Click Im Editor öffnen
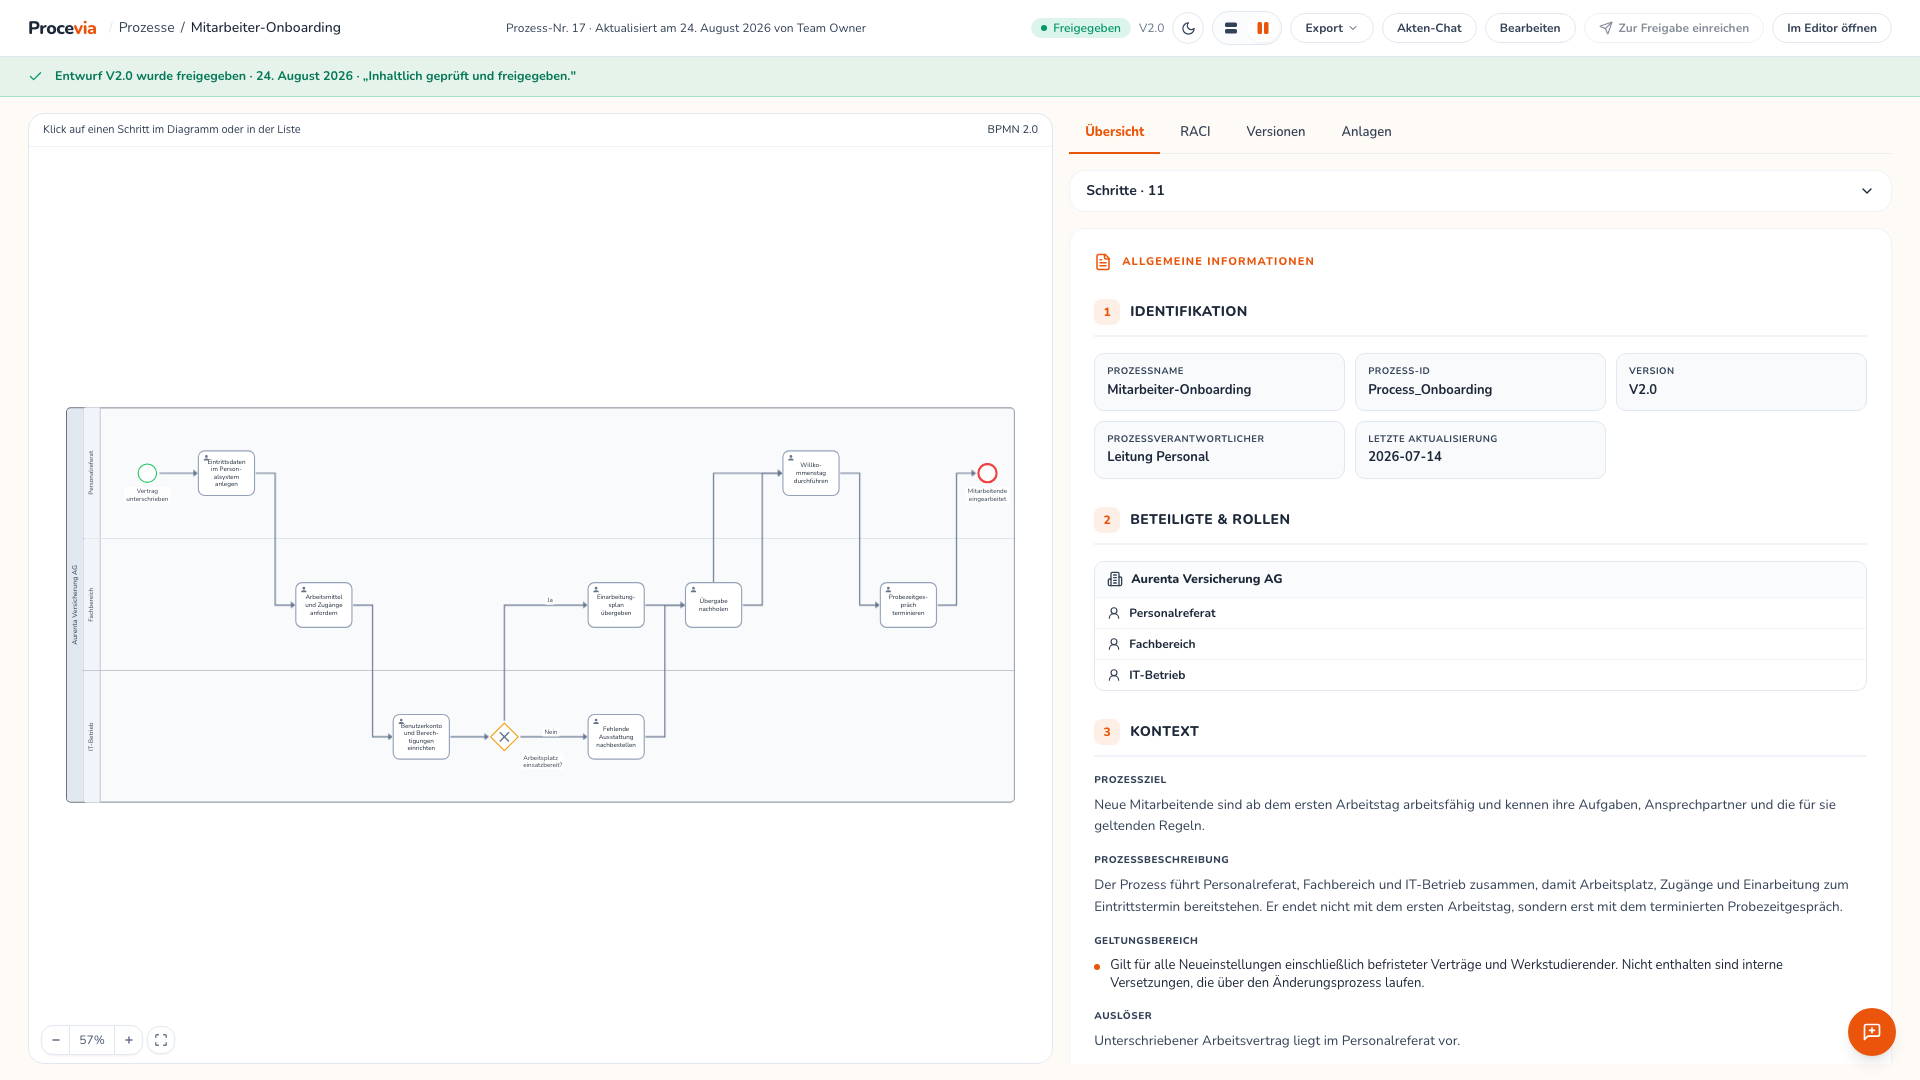 pyautogui.click(x=1831, y=28)
